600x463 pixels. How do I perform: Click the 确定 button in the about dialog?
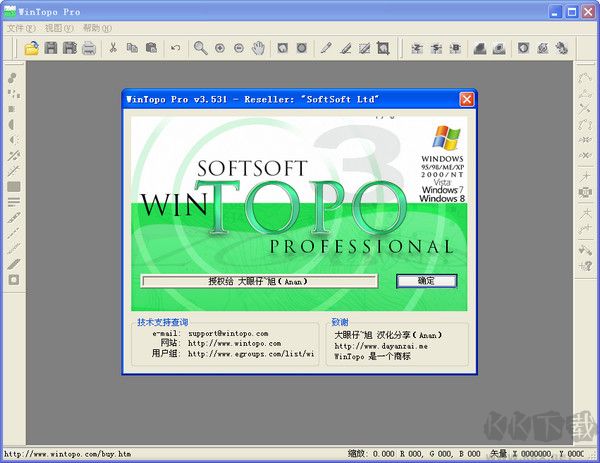coord(426,281)
